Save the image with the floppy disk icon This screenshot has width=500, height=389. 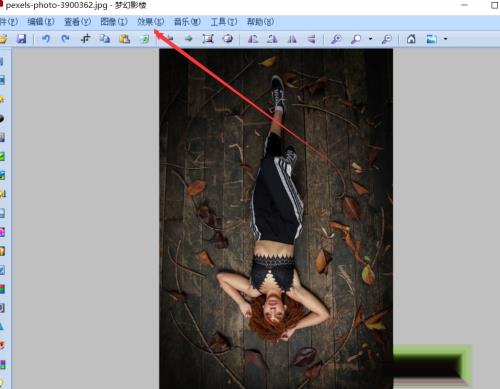click(x=22, y=39)
